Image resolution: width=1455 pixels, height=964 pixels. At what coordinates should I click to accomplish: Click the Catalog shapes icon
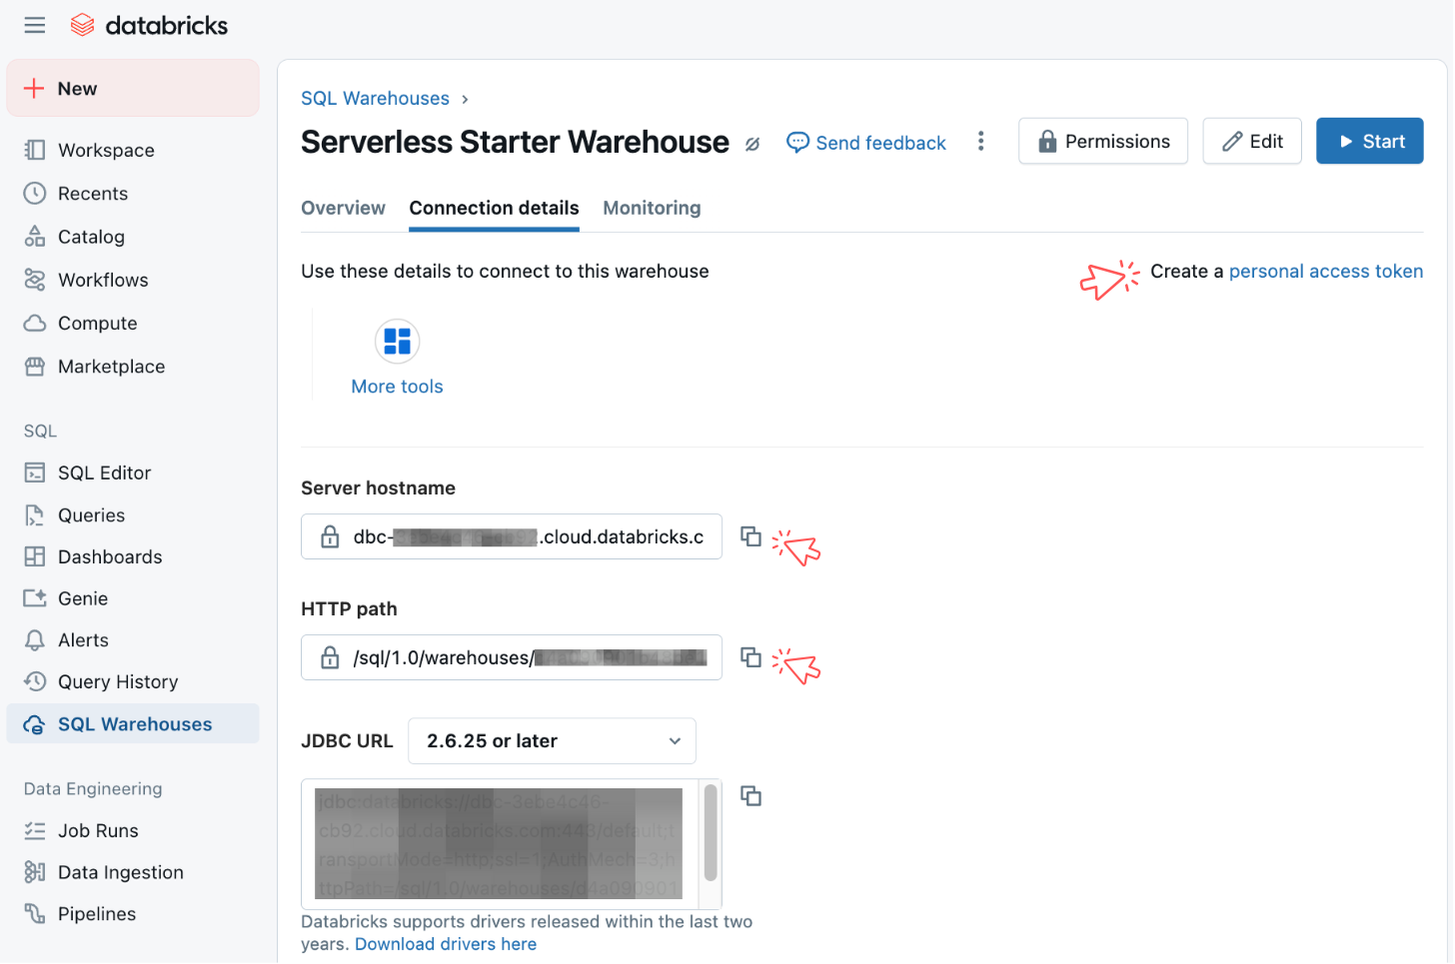[x=35, y=237]
